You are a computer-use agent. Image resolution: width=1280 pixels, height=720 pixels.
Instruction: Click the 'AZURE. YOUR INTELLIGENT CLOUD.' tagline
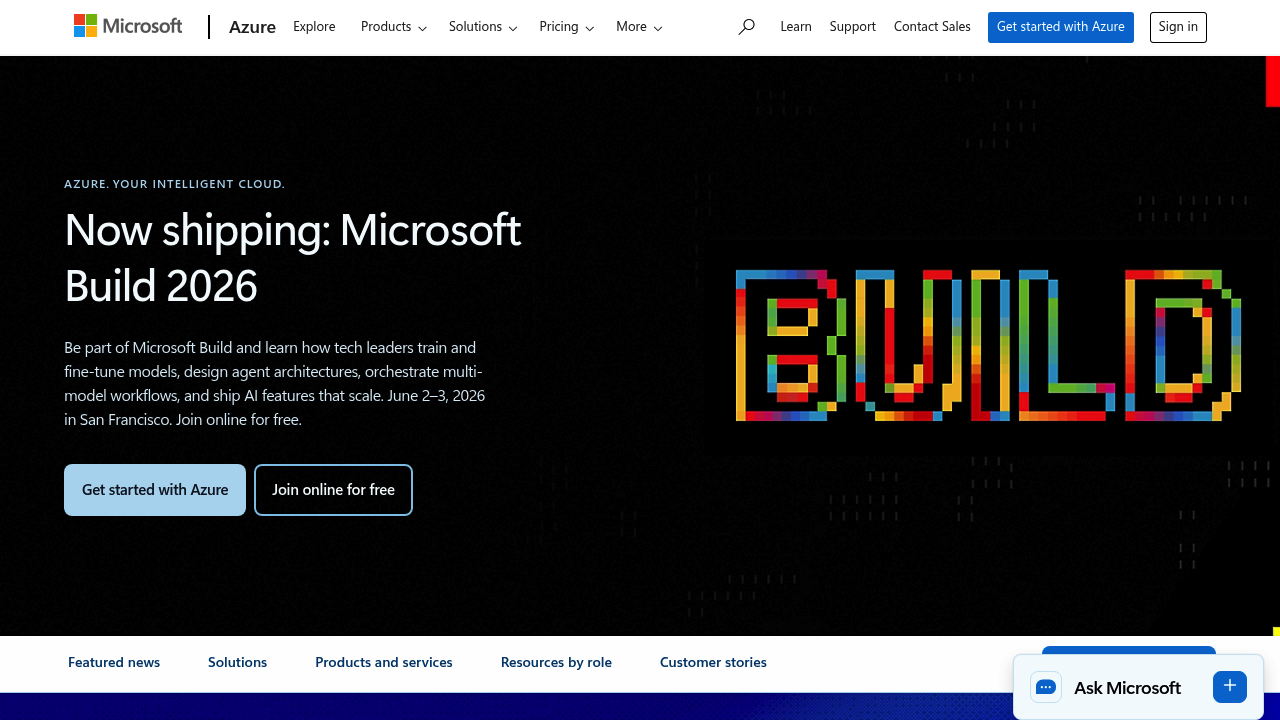(175, 184)
